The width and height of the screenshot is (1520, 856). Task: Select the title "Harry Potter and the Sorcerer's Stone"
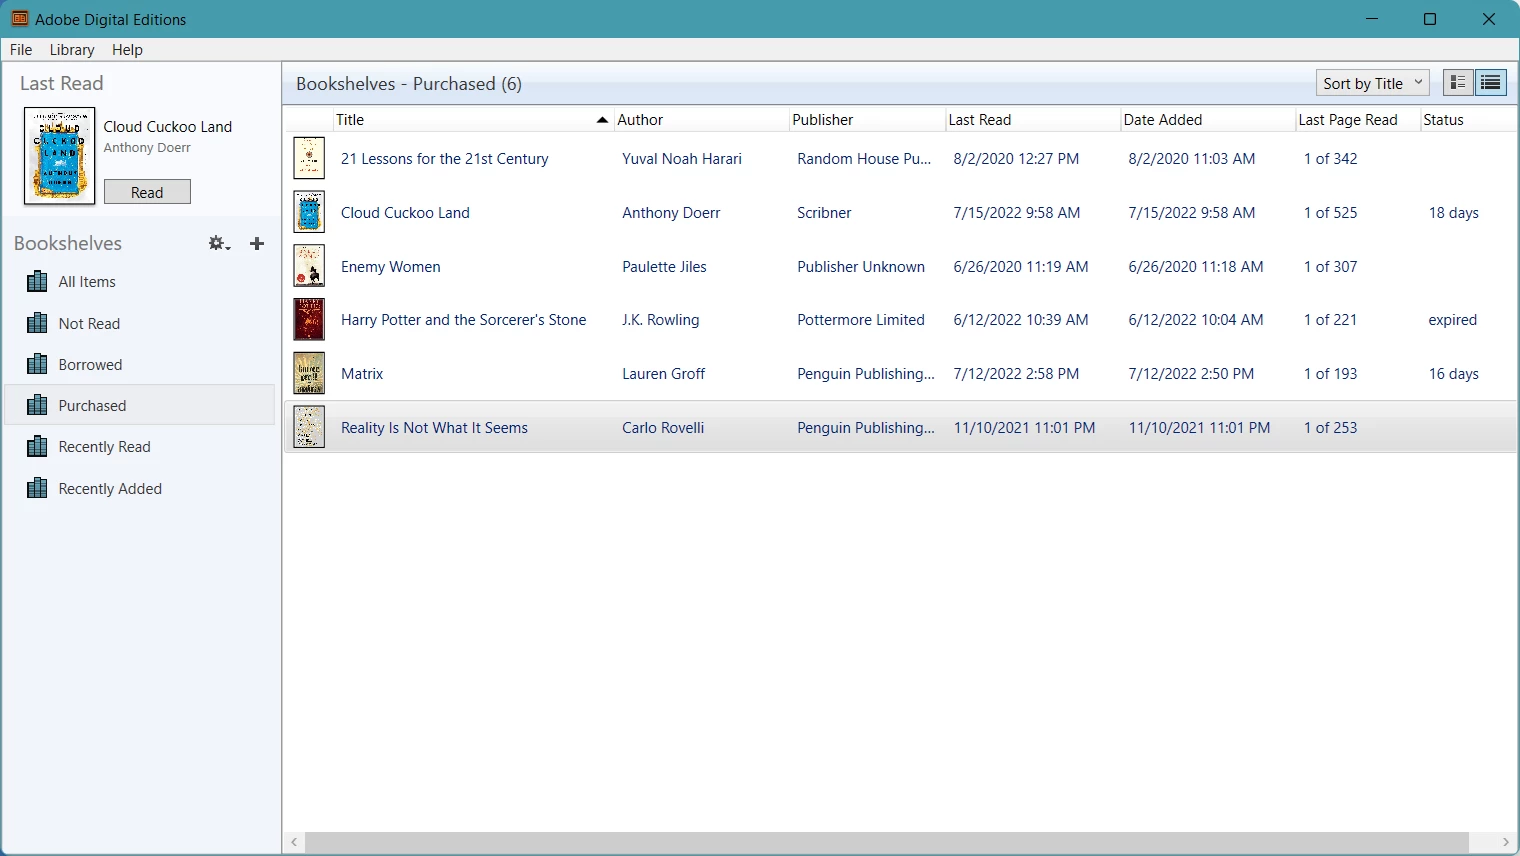[464, 320]
